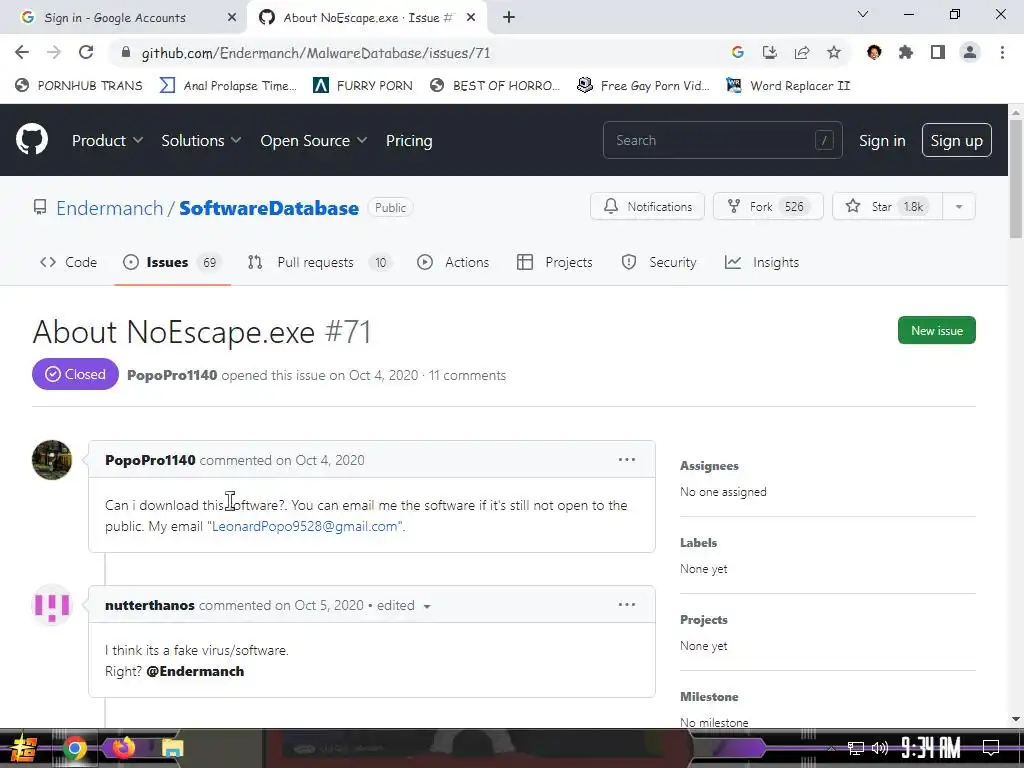This screenshot has height=768, width=1024.
Task: Open the Insights tab
Action: 762,262
